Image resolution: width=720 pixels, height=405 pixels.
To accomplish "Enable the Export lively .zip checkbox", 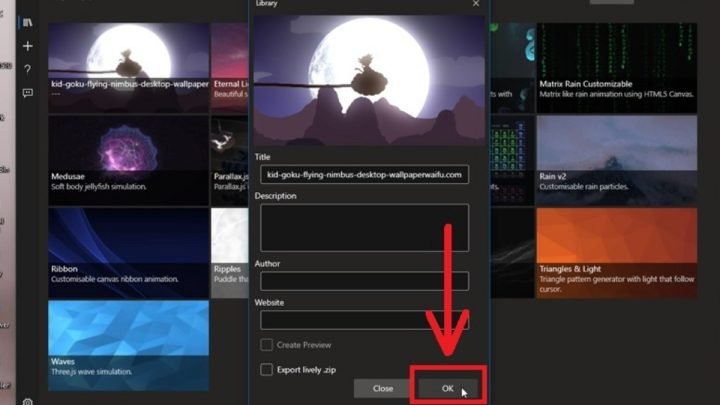I will click(x=267, y=369).
